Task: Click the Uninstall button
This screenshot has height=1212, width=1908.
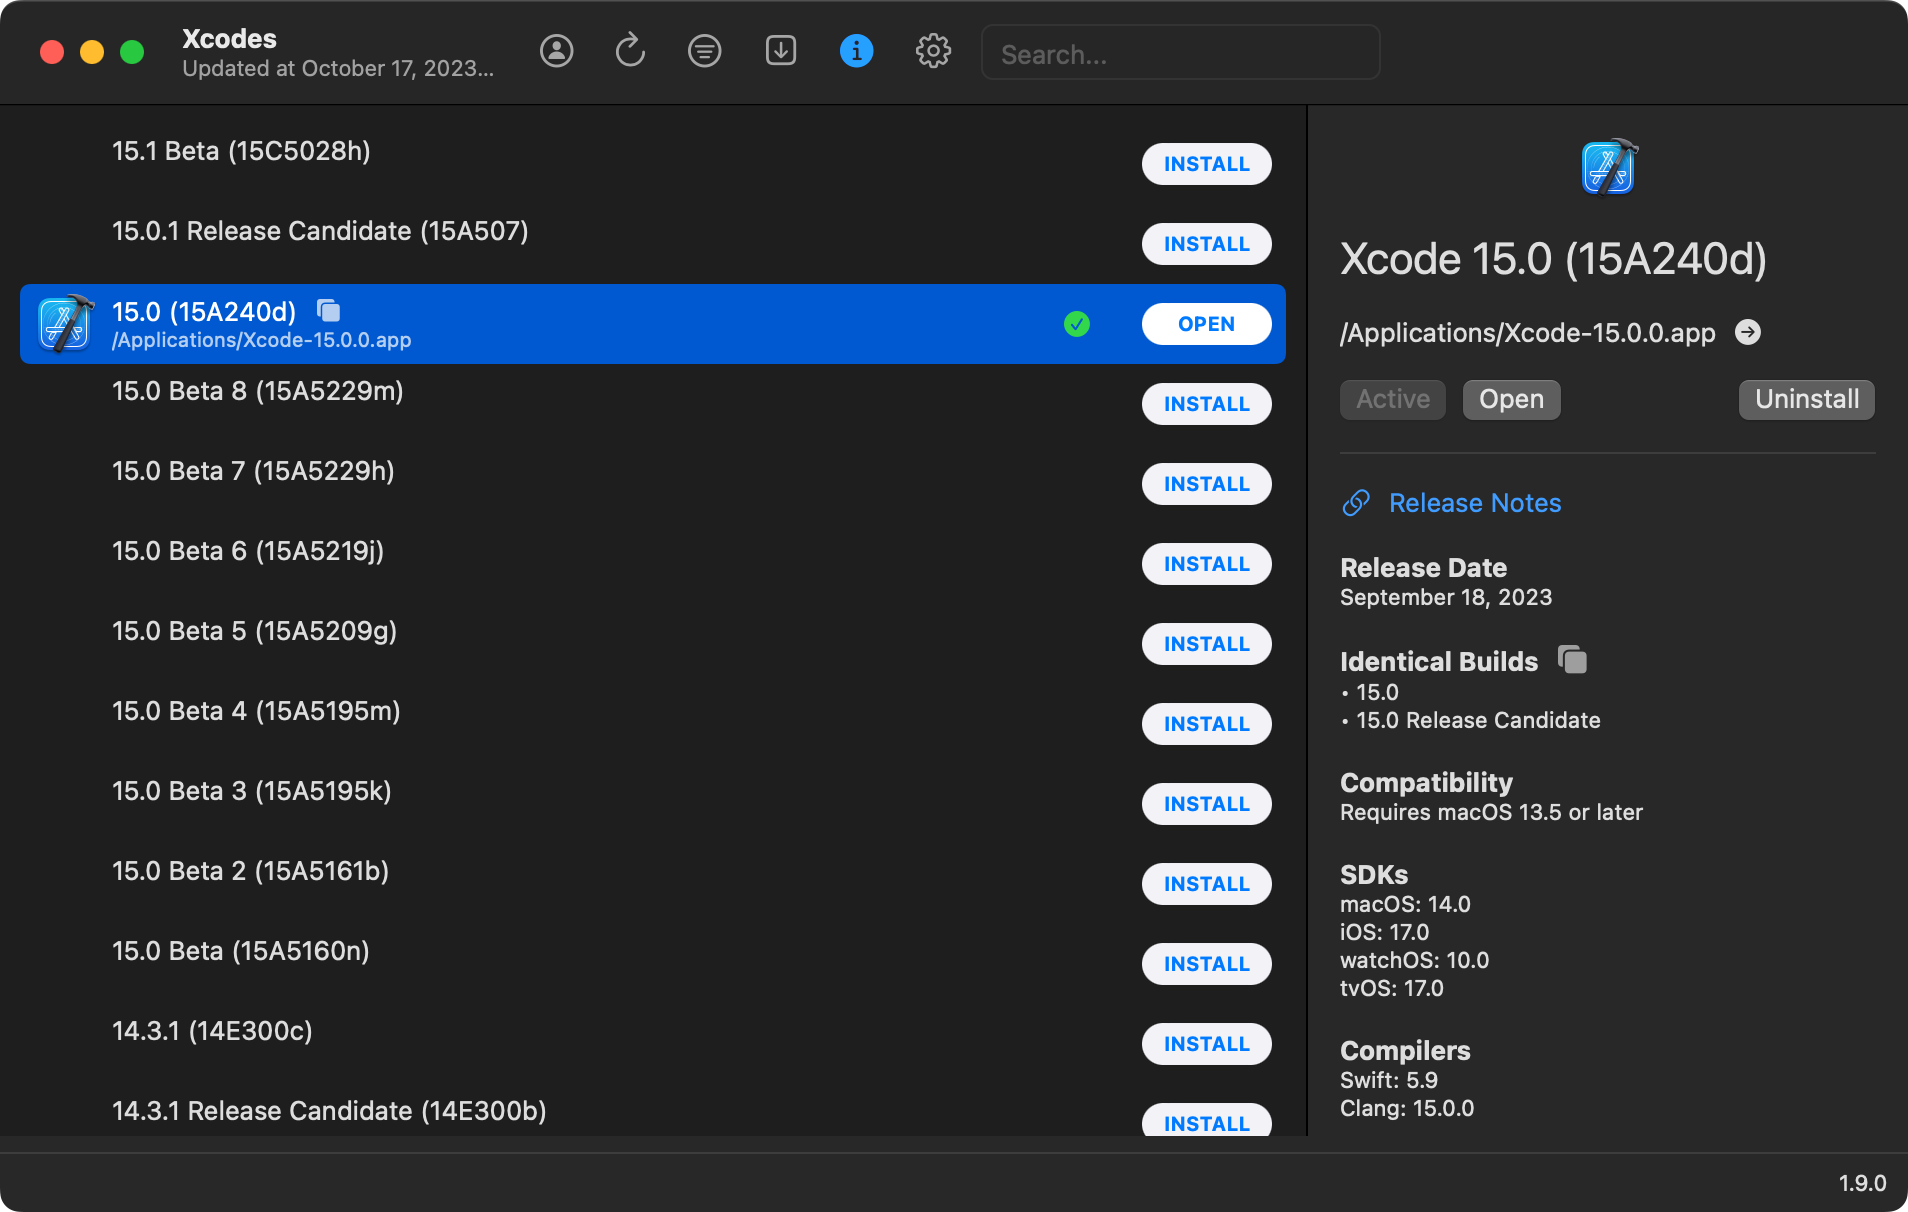Action: point(1806,400)
